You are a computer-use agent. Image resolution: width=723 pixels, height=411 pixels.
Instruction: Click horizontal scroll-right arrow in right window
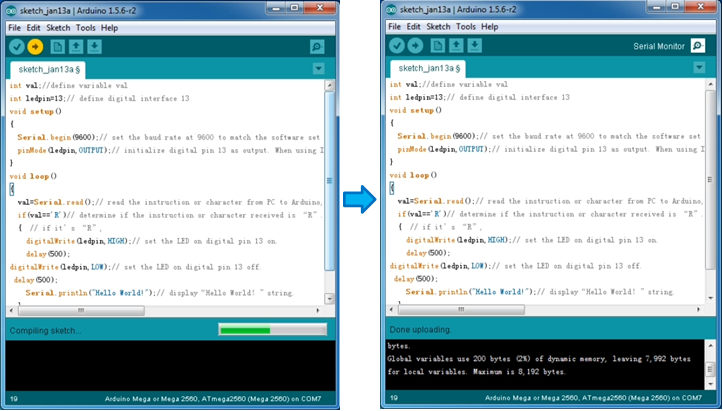click(698, 310)
